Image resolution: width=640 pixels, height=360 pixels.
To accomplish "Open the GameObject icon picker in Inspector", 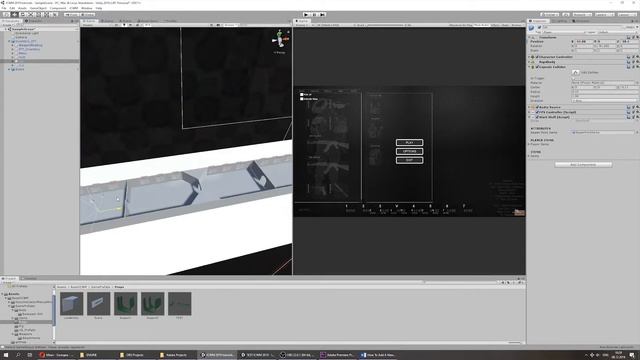I will (532, 28).
